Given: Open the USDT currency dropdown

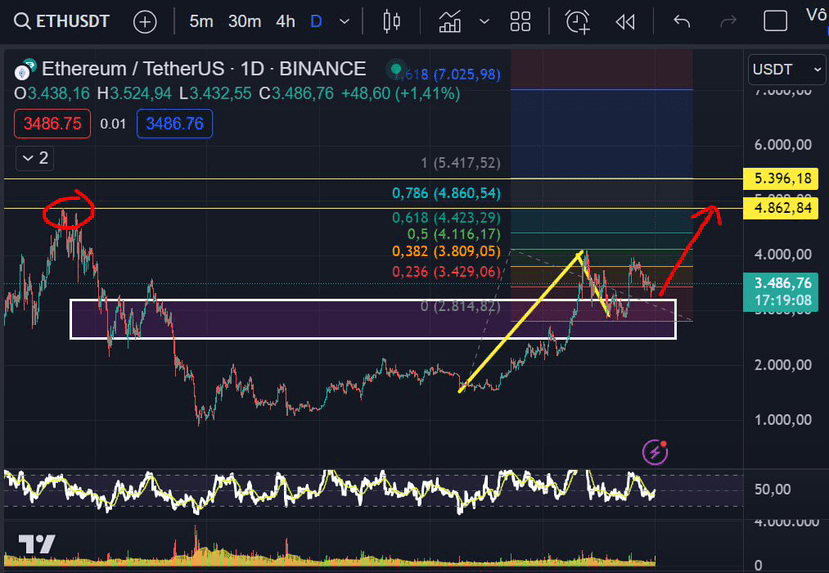Looking at the screenshot, I should click(x=787, y=69).
